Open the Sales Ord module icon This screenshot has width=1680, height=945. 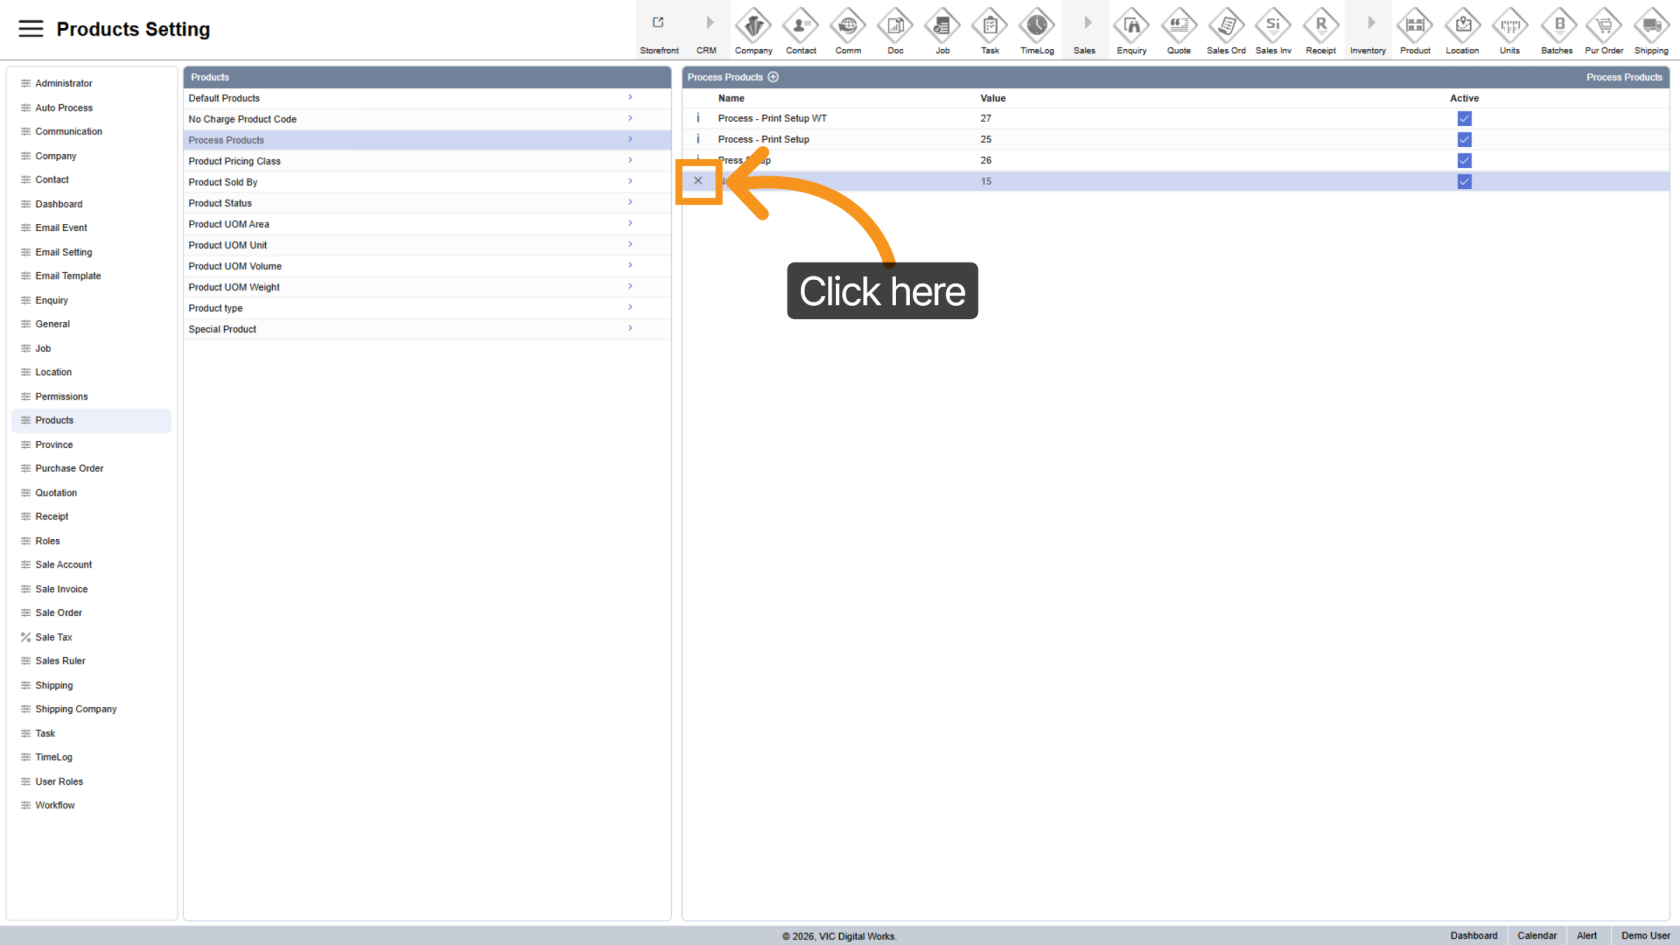1226,25
